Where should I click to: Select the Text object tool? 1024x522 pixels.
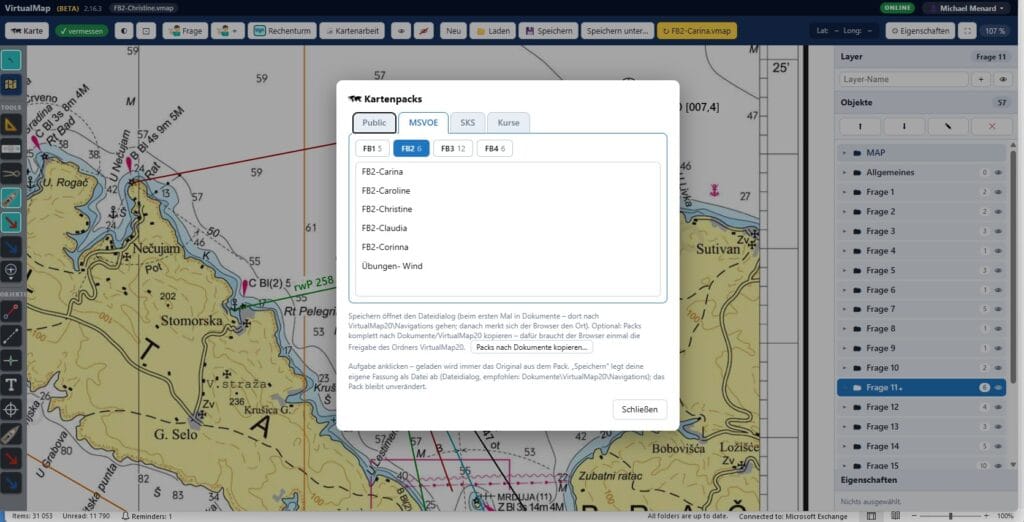click(x=11, y=385)
